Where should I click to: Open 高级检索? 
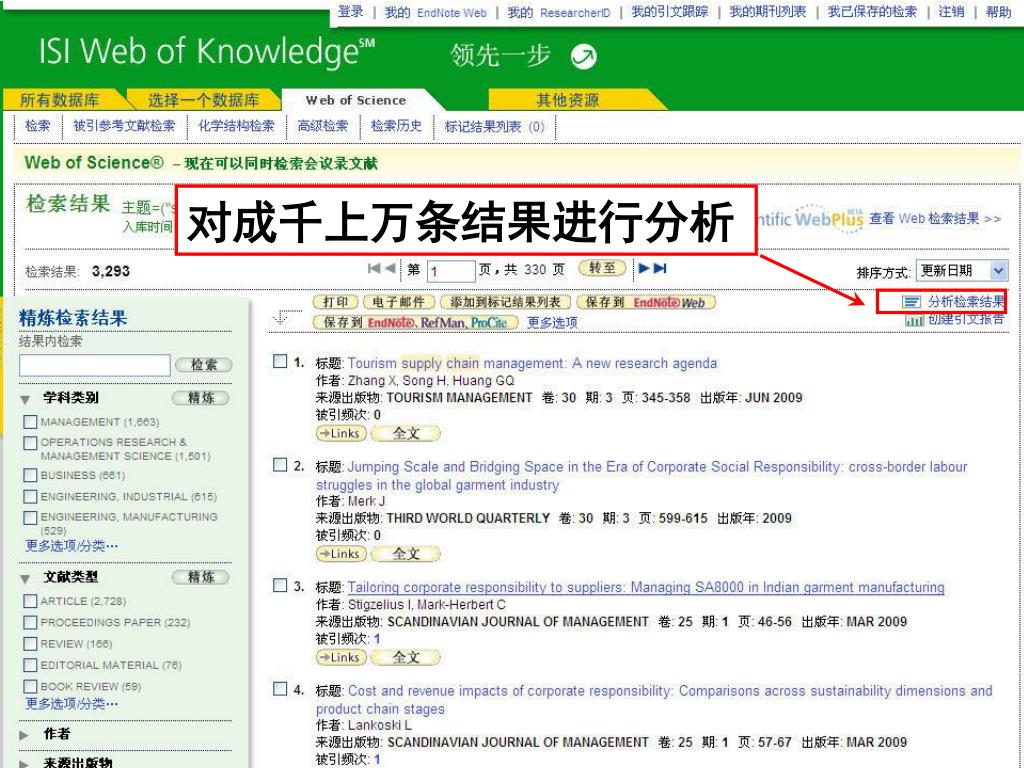click(323, 126)
